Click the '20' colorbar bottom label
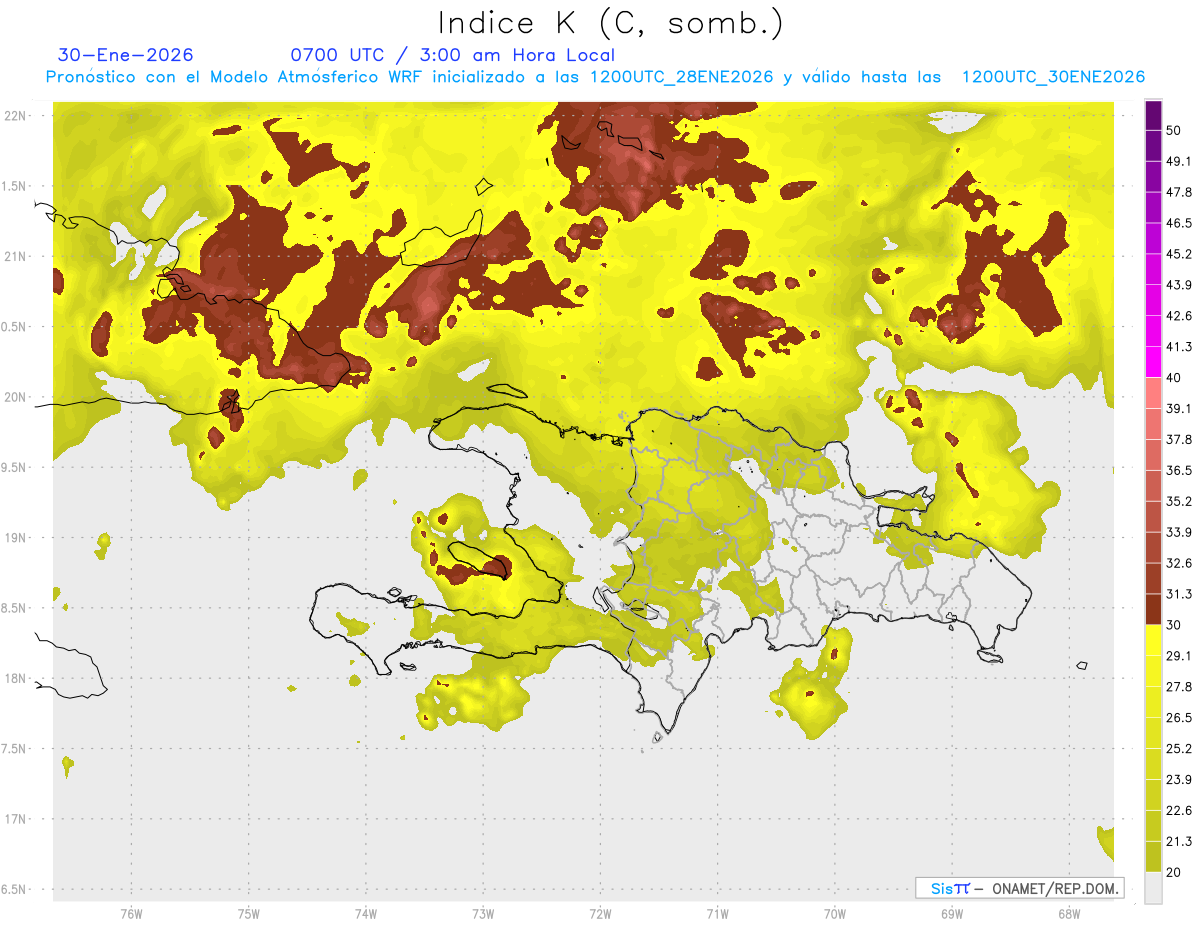The image size is (1200, 927). (x=1175, y=873)
